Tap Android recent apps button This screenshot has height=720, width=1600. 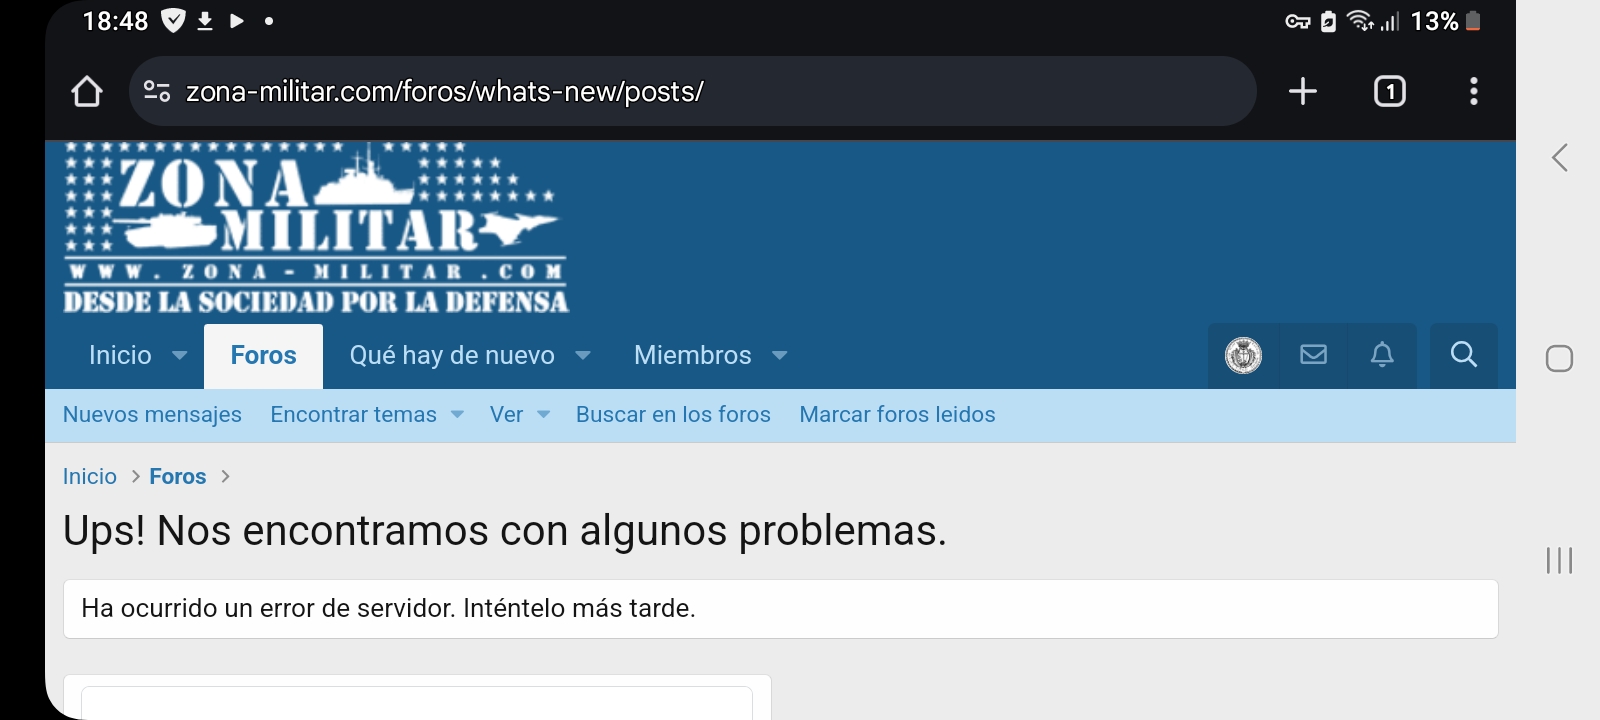click(x=1559, y=560)
